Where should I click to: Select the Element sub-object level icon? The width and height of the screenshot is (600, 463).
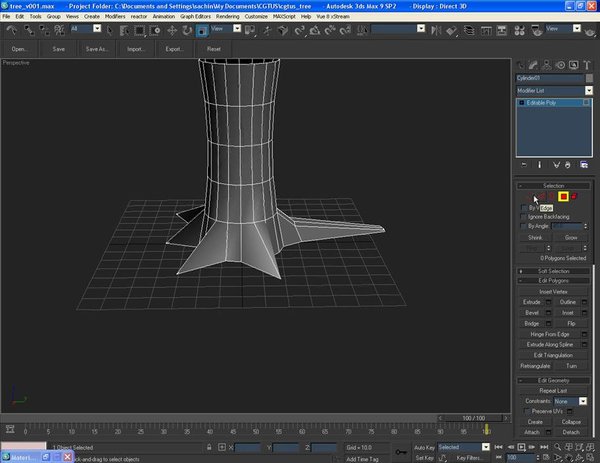pos(574,197)
